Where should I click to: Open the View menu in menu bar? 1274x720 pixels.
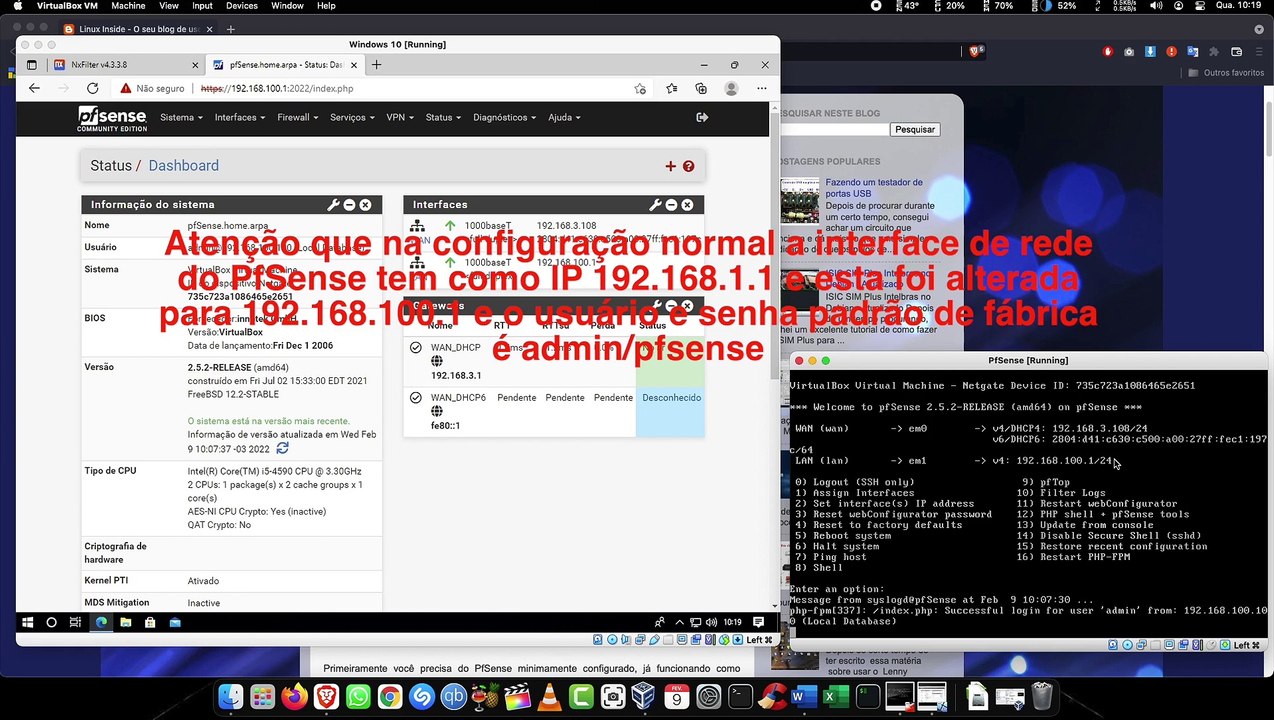coord(169,6)
